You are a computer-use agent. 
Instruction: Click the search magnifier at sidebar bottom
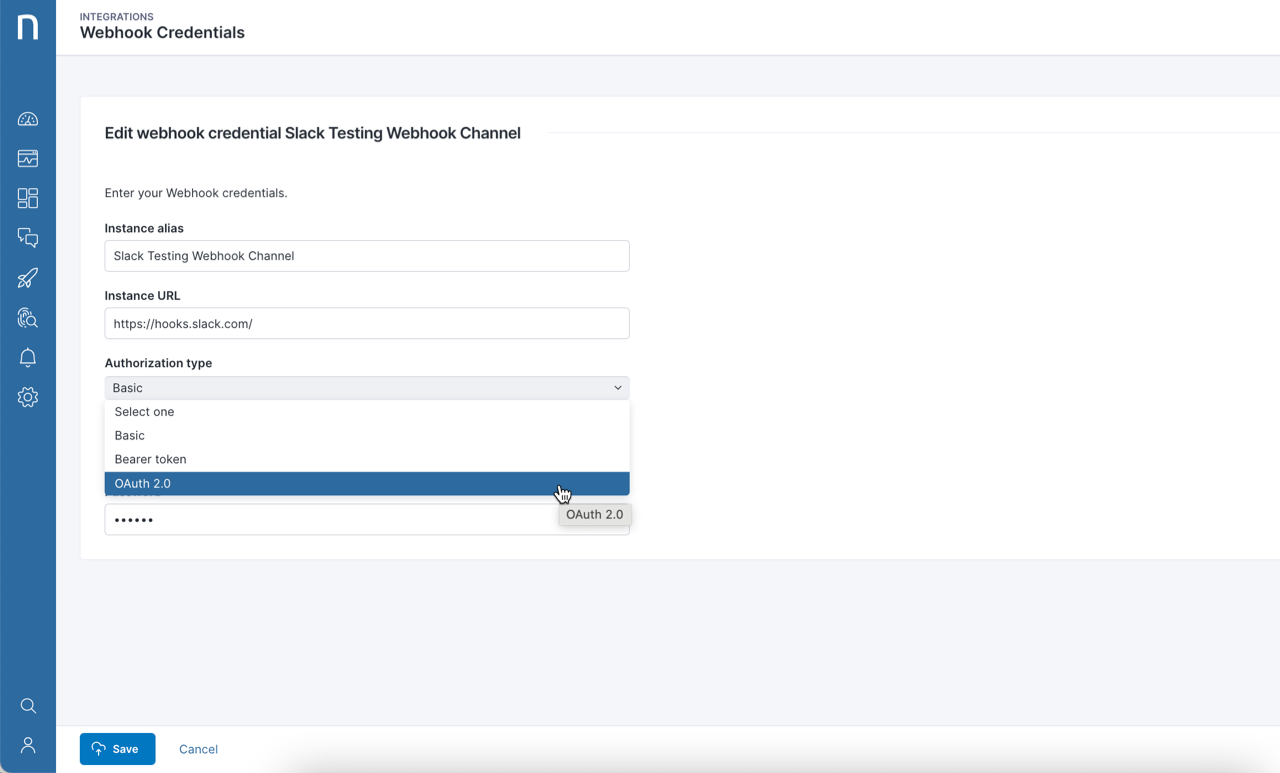(x=27, y=705)
